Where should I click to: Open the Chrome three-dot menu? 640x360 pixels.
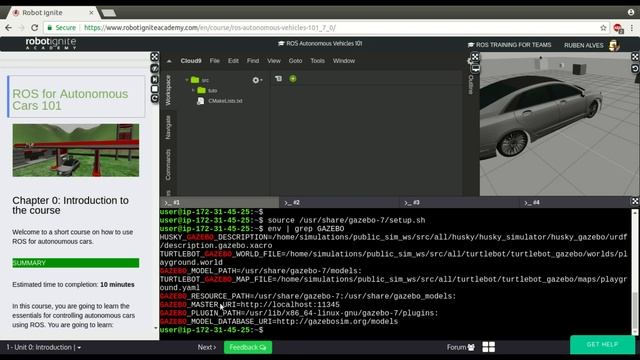[x=632, y=28]
